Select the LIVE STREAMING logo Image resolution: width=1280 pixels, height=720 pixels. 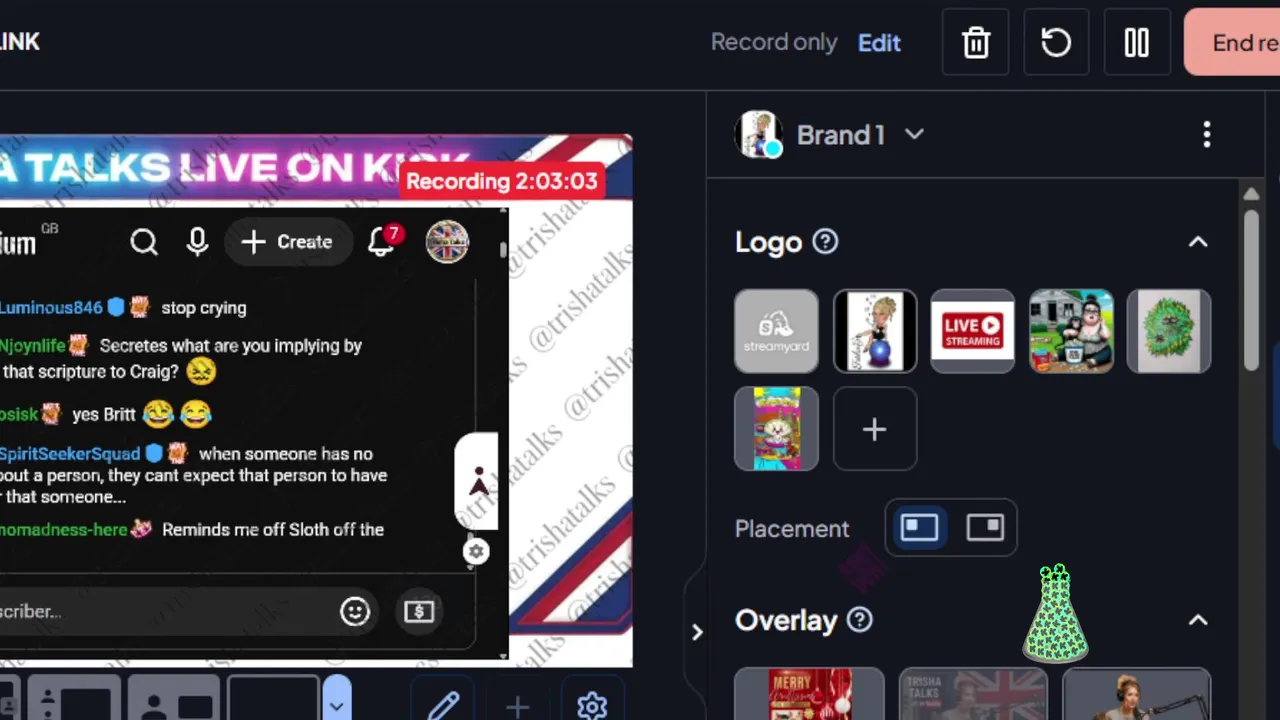pos(973,331)
